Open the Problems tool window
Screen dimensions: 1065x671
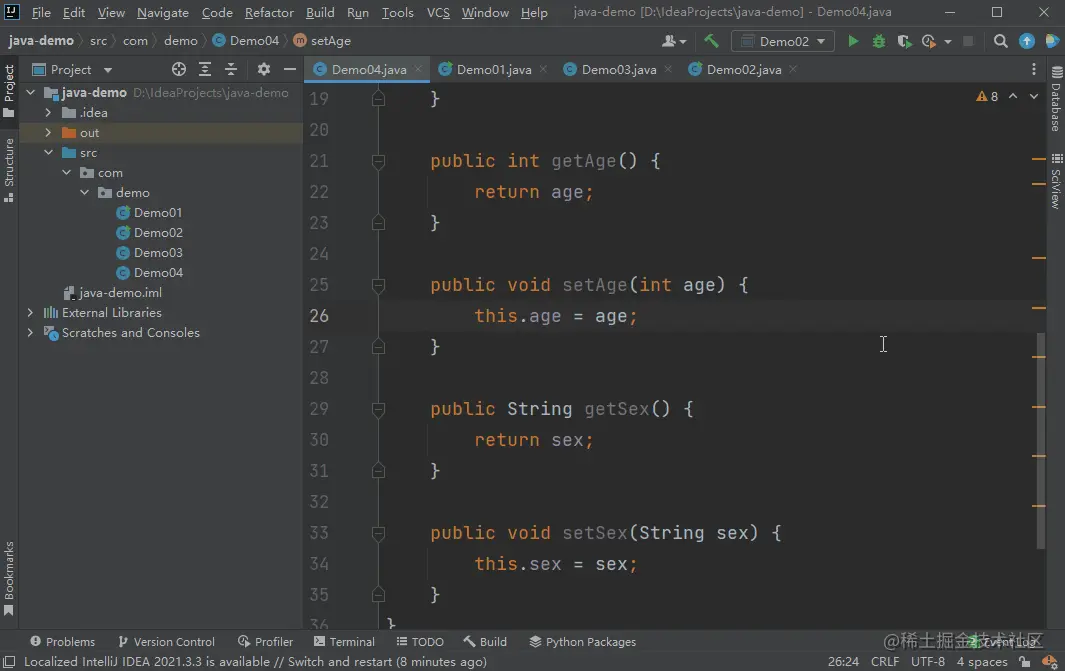[62, 642]
